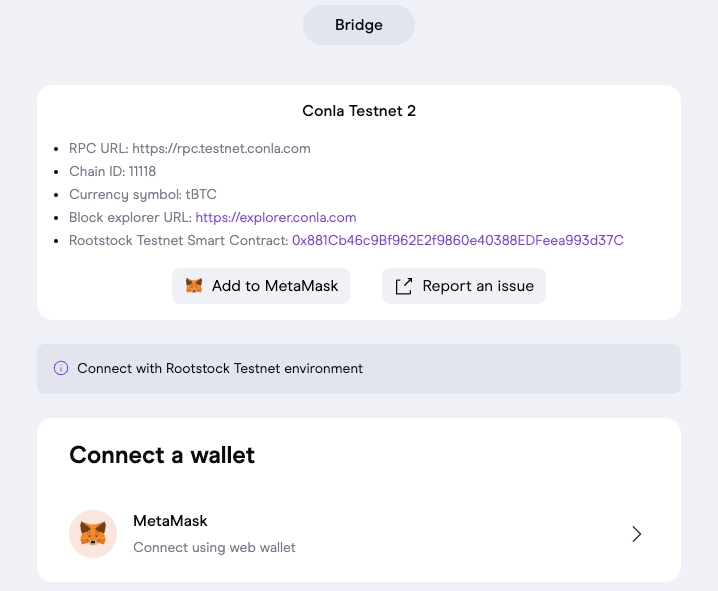Click the Connect using web wallet description

[x=214, y=547]
